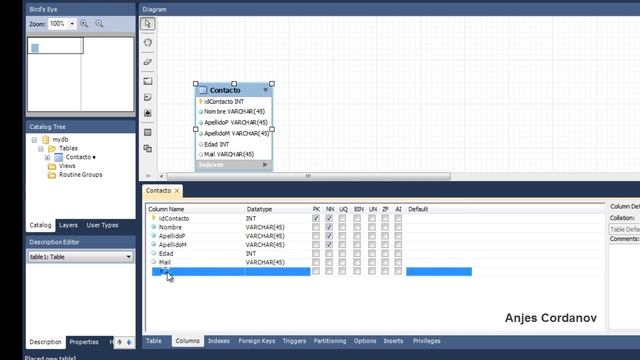Image resolution: width=640 pixels, height=360 pixels.
Task: Open the Inserts tab
Action: pyautogui.click(x=393, y=341)
